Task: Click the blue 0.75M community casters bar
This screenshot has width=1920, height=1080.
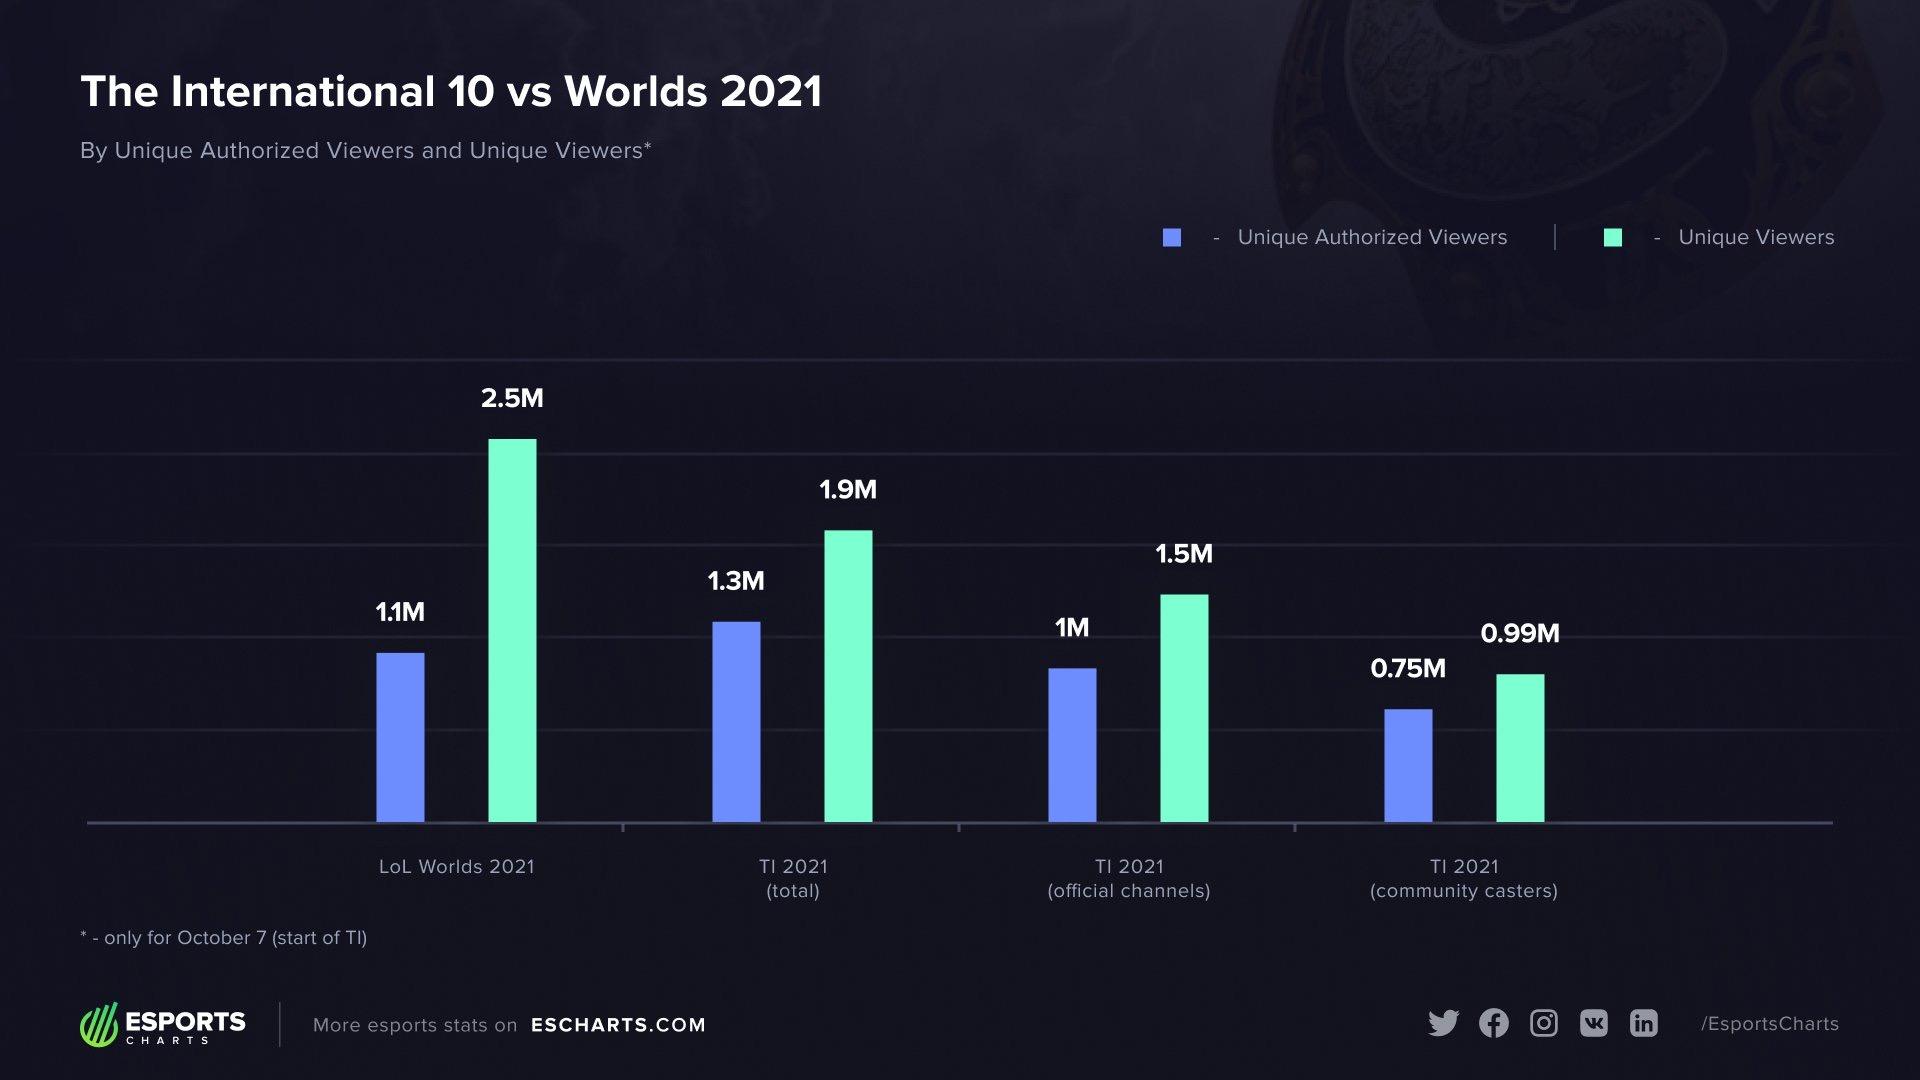Action: [1408, 766]
